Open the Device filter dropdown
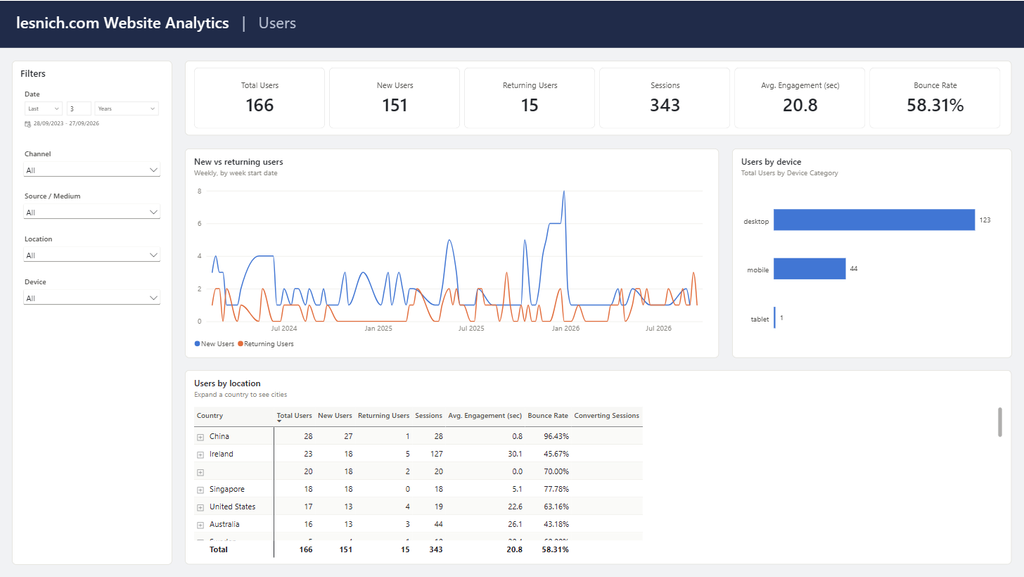This screenshot has height=577, width=1024. click(91, 298)
